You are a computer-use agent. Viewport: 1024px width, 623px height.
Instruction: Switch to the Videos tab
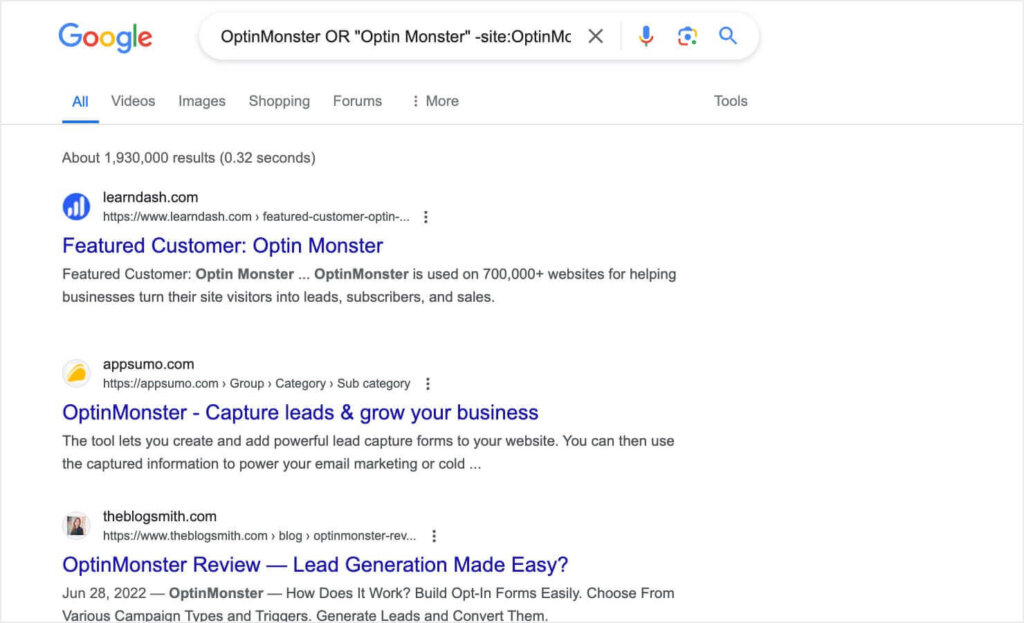133,101
